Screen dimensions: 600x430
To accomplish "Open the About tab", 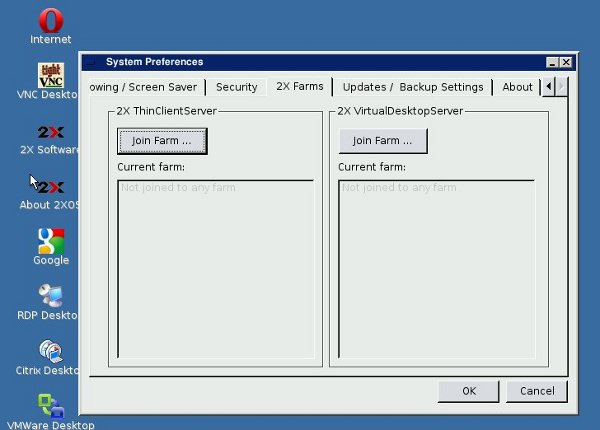I will [517, 87].
